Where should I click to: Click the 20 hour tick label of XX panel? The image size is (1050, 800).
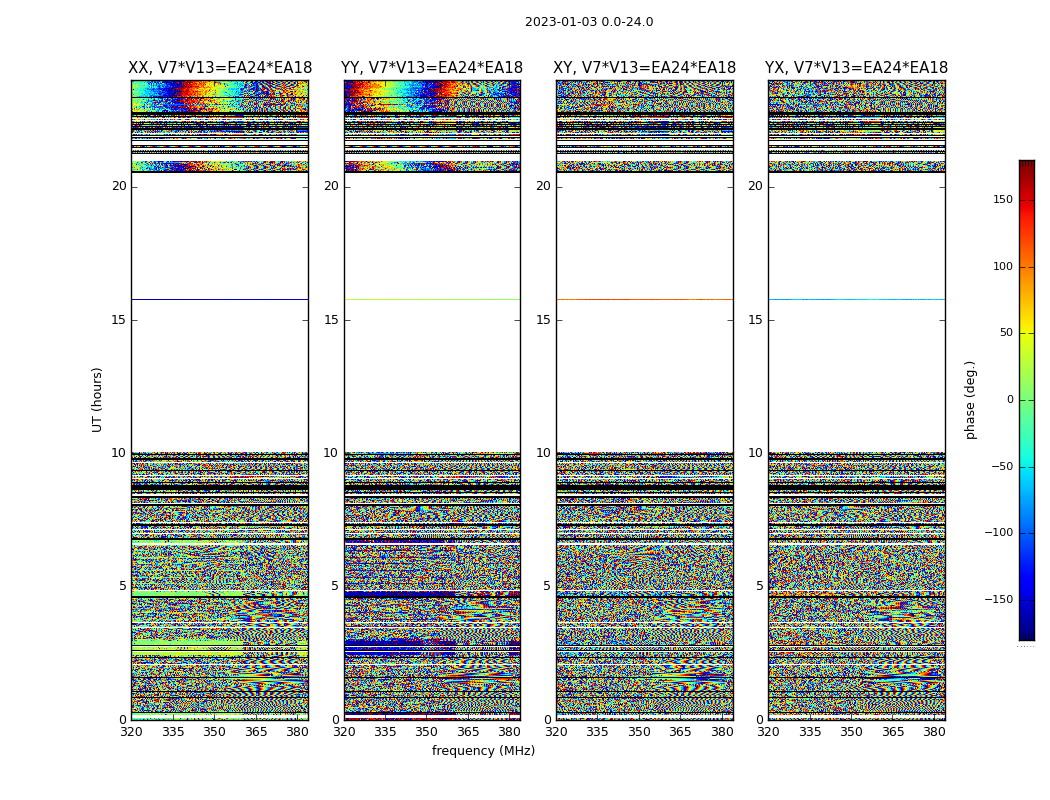click(x=119, y=186)
